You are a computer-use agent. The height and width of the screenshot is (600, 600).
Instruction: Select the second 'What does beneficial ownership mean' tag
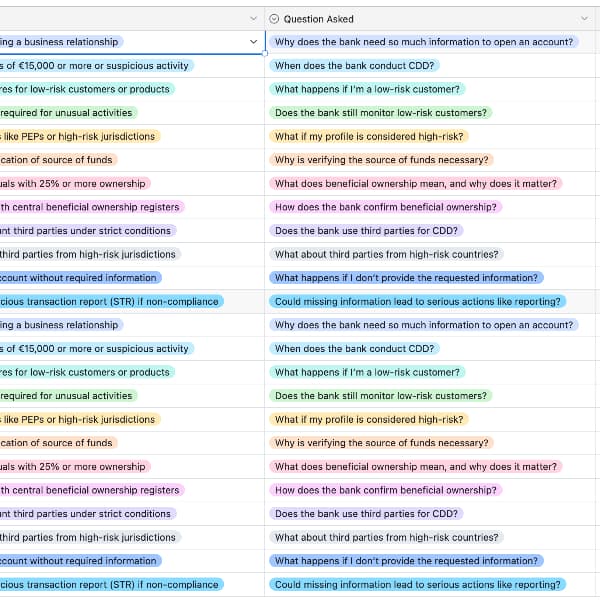tap(416, 467)
